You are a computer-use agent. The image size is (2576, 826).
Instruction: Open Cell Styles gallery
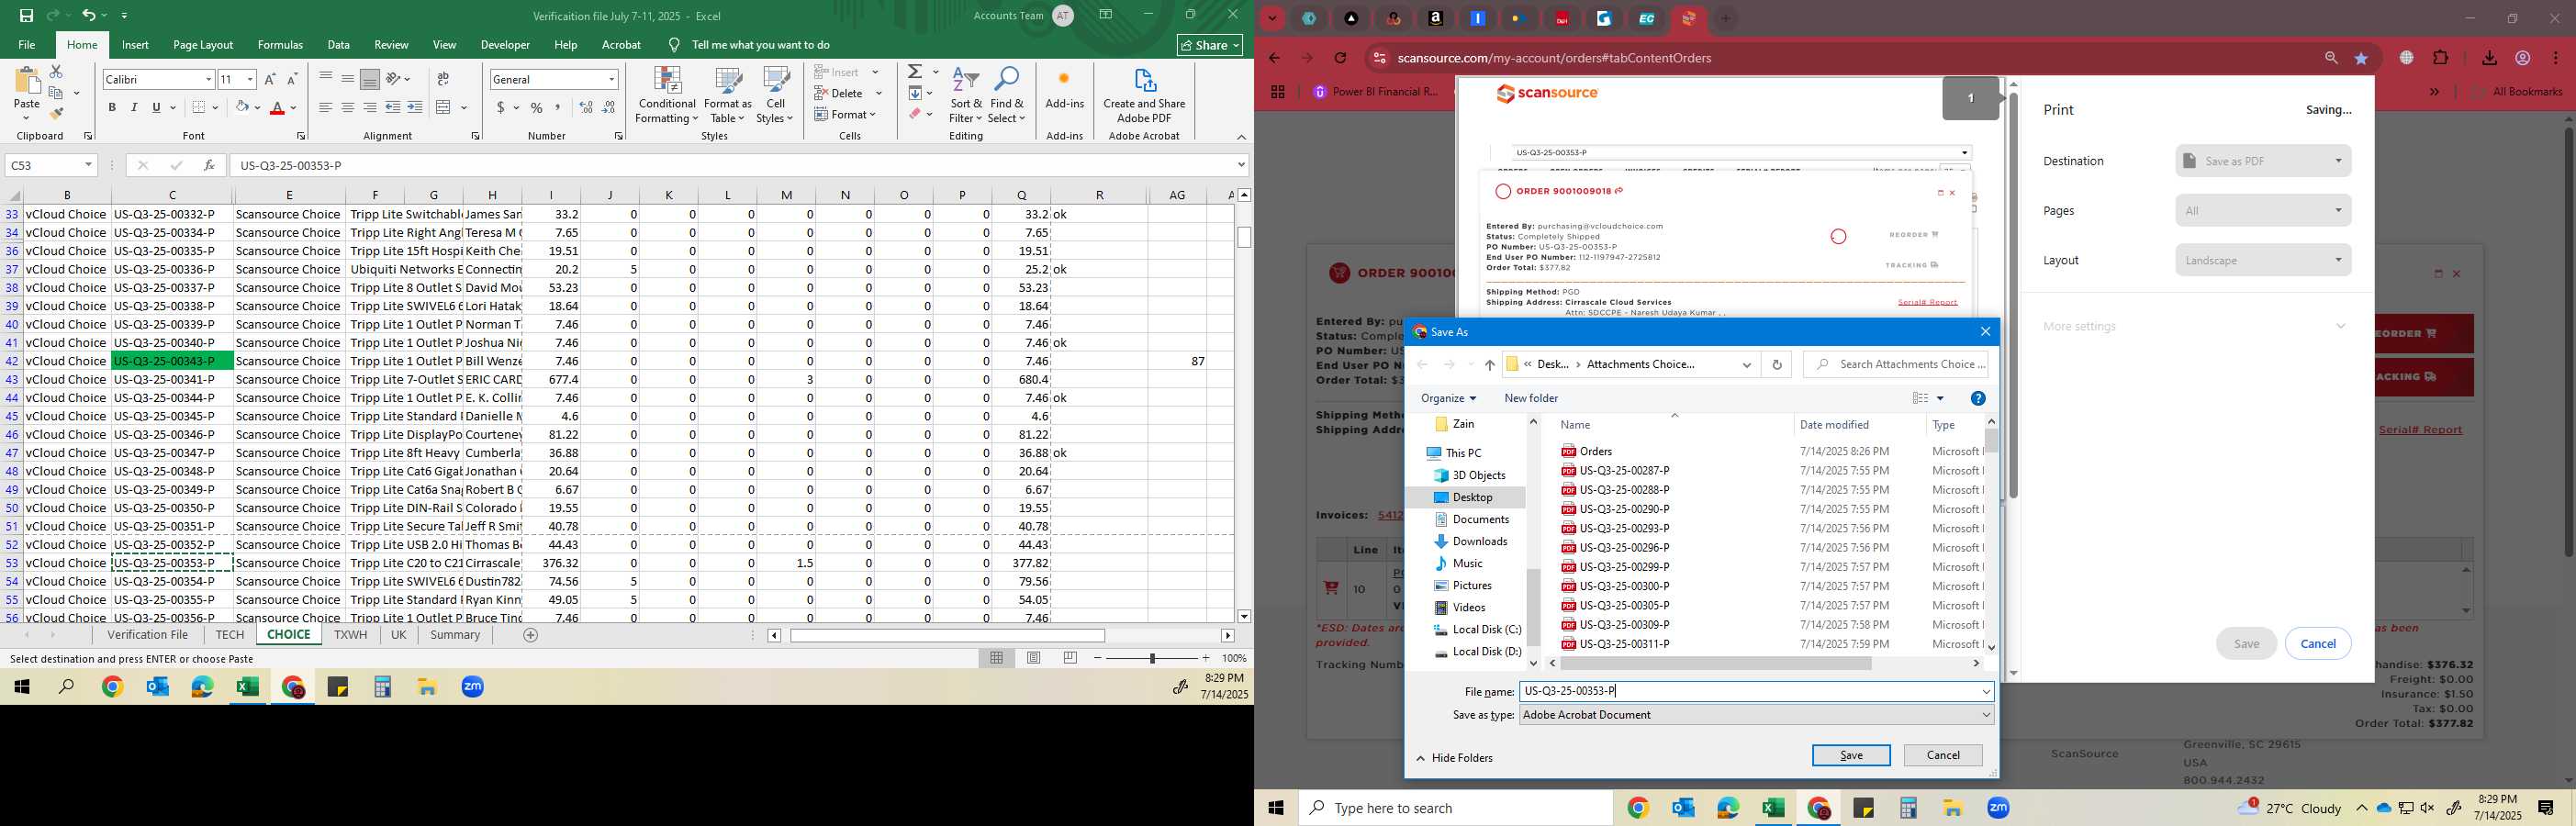point(775,95)
